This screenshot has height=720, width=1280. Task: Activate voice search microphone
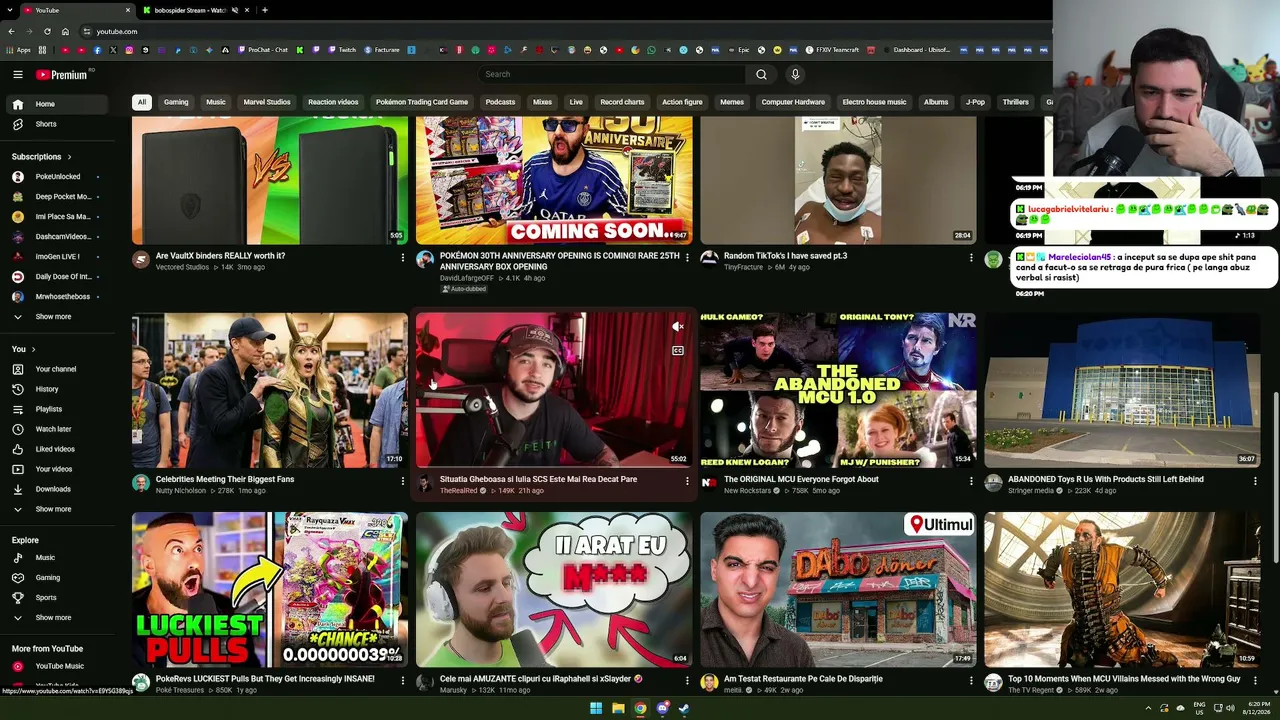[x=795, y=74]
